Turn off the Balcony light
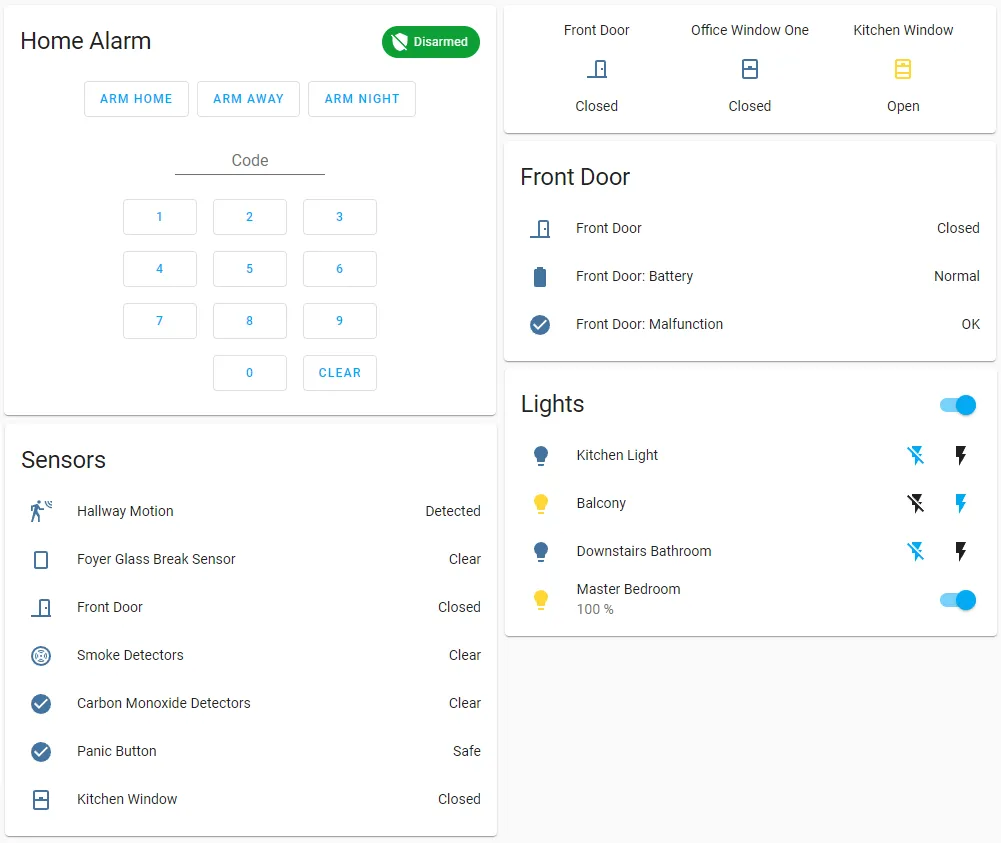Viewport: 1001px width, 843px height. 915,503
